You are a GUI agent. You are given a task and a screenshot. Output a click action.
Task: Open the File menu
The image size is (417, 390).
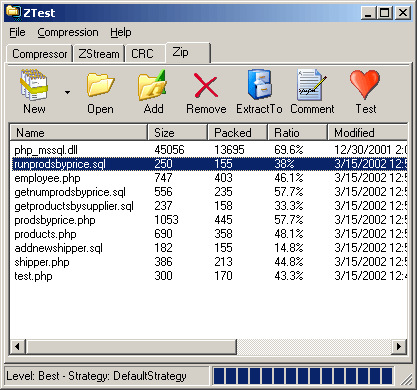point(17,32)
